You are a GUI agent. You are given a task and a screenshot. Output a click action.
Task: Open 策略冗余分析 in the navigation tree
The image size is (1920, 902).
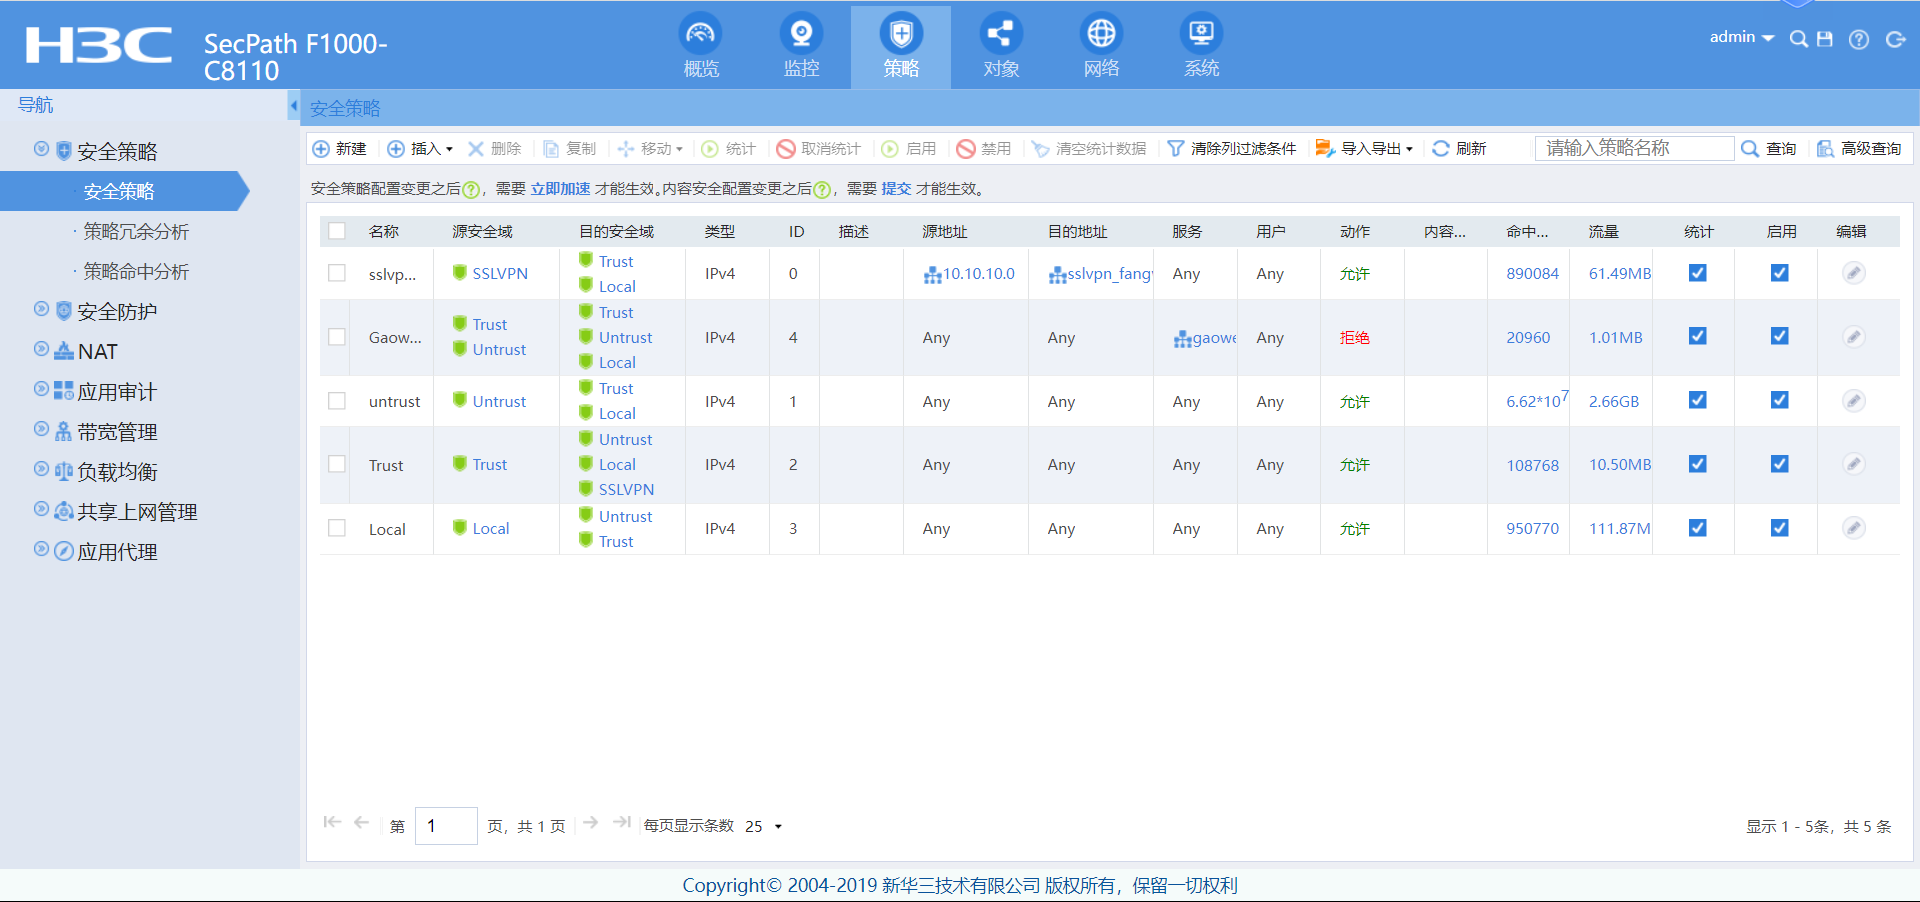point(136,232)
